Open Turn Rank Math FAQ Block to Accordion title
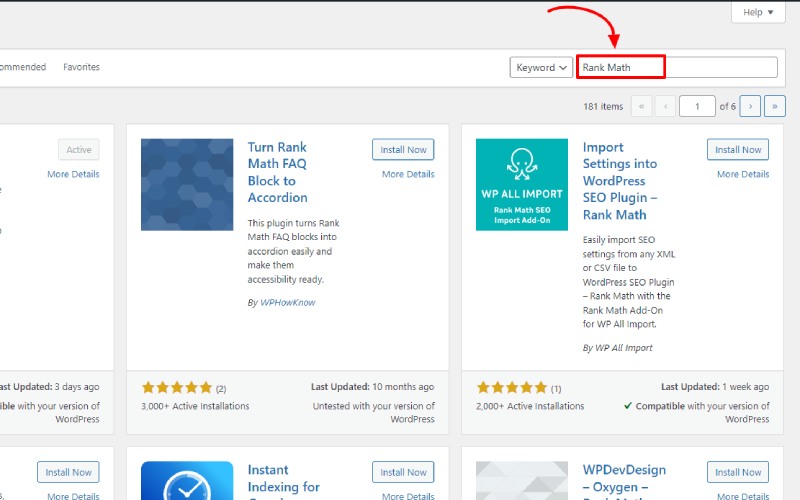Image resolution: width=800 pixels, height=500 pixels. pyautogui.click(x=278, y=172)
